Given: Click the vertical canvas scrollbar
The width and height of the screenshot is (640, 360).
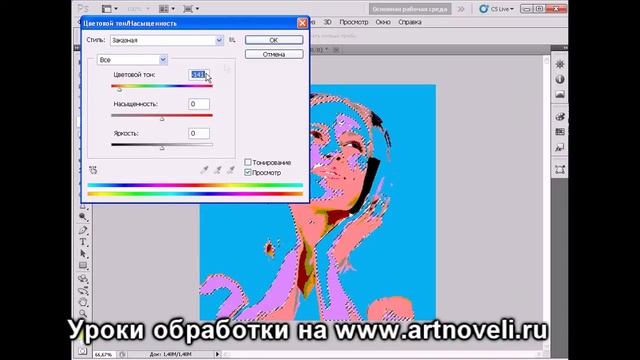Looking at the screenshot, I should (546, 204).
